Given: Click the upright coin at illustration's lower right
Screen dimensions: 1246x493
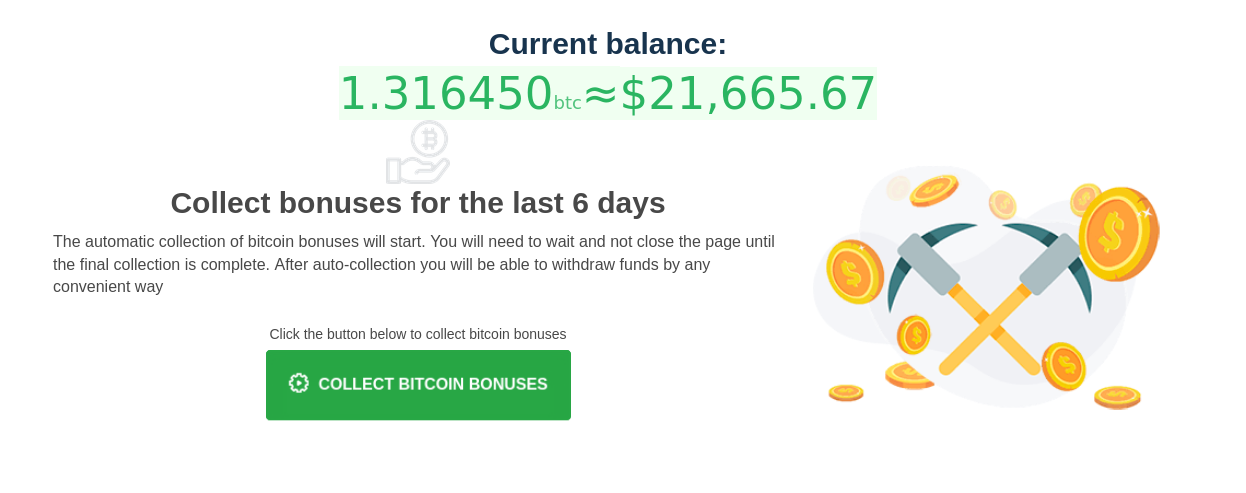Looking at the screenshot, I should 1064,366.
